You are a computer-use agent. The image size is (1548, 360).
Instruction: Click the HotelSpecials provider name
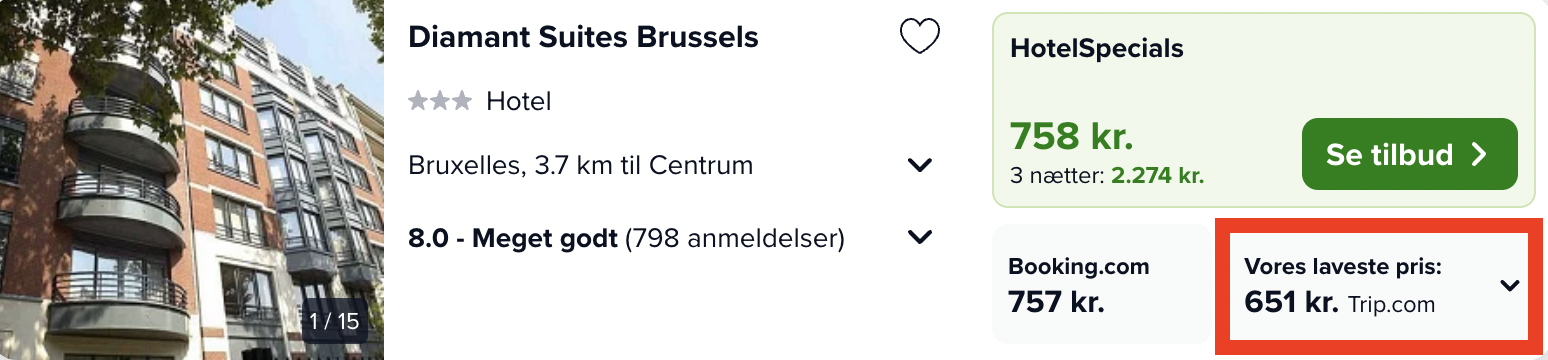pyautogui.click(x=1097, y=48)
